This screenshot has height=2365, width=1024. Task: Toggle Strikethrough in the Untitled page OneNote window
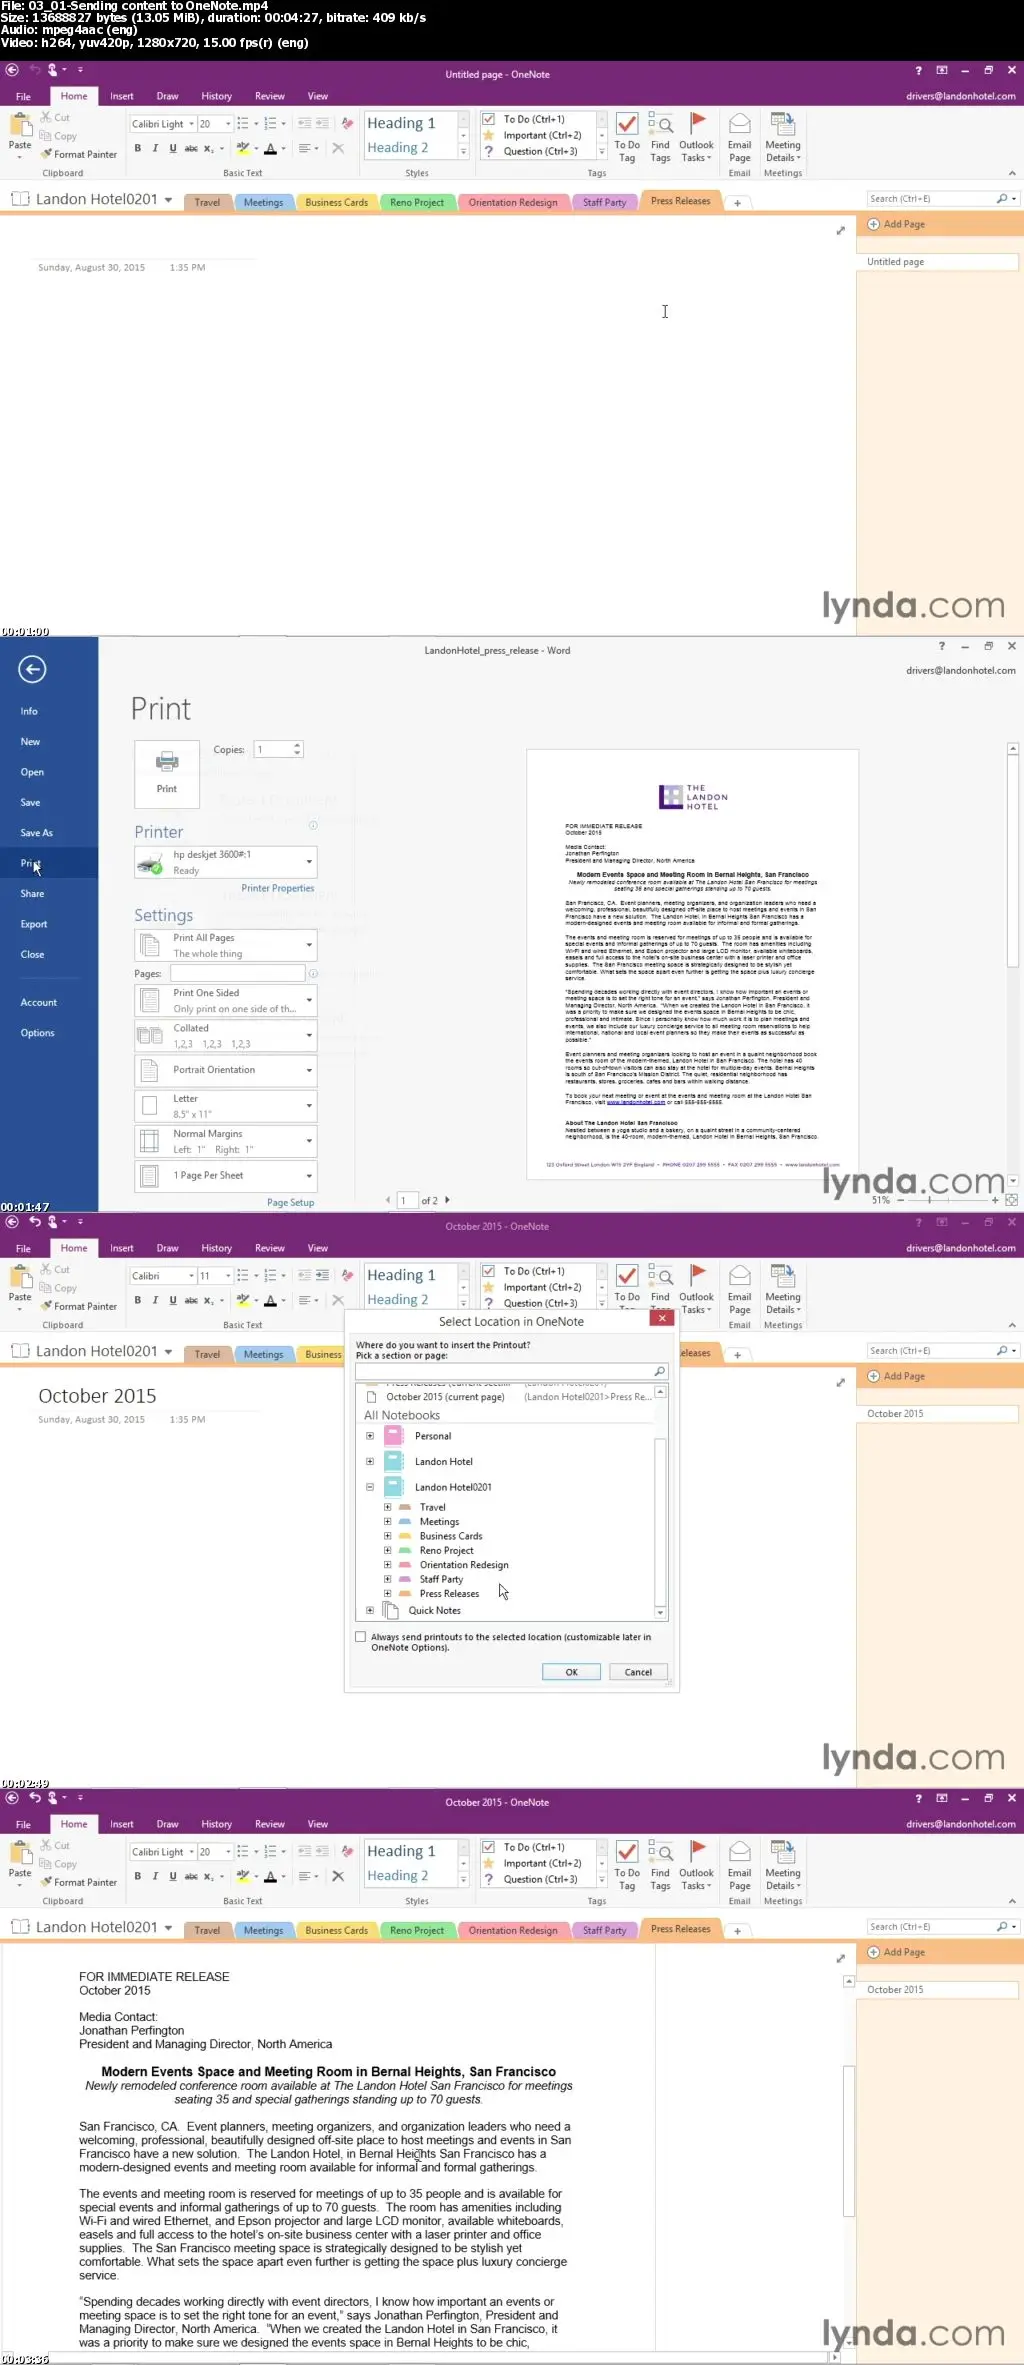click(191, 148)
